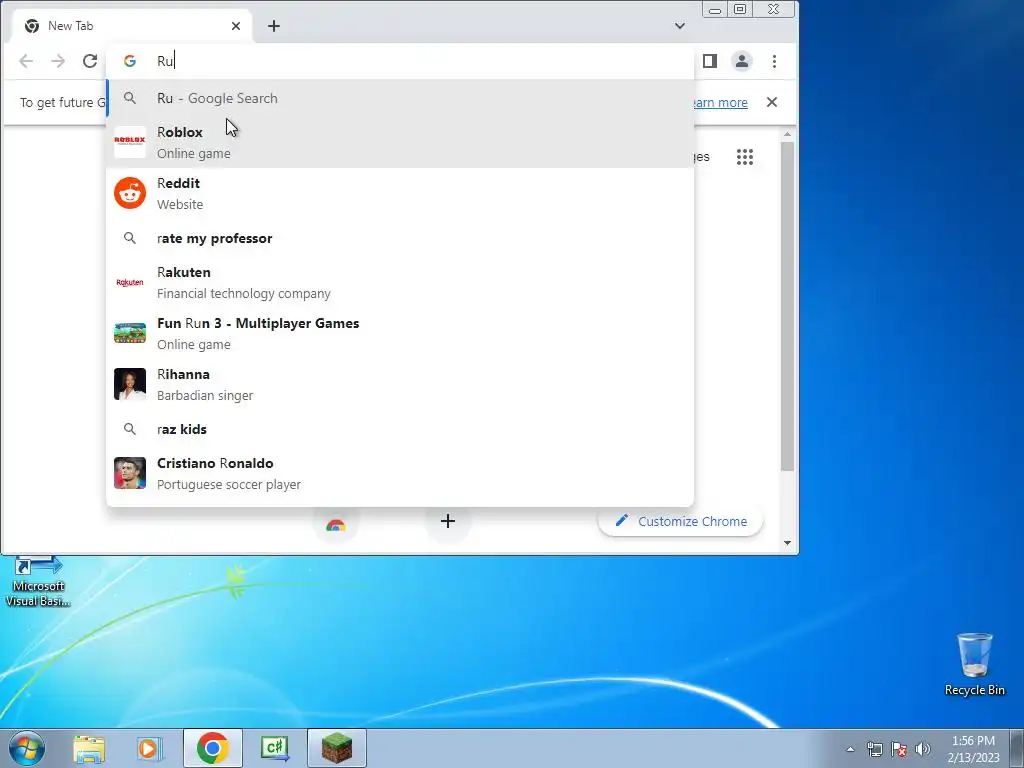Image resolution: width=1024 pixels, height=768 pixels.
Task: Reload the page with the refresh icon
Action: (x=90, y=61)
